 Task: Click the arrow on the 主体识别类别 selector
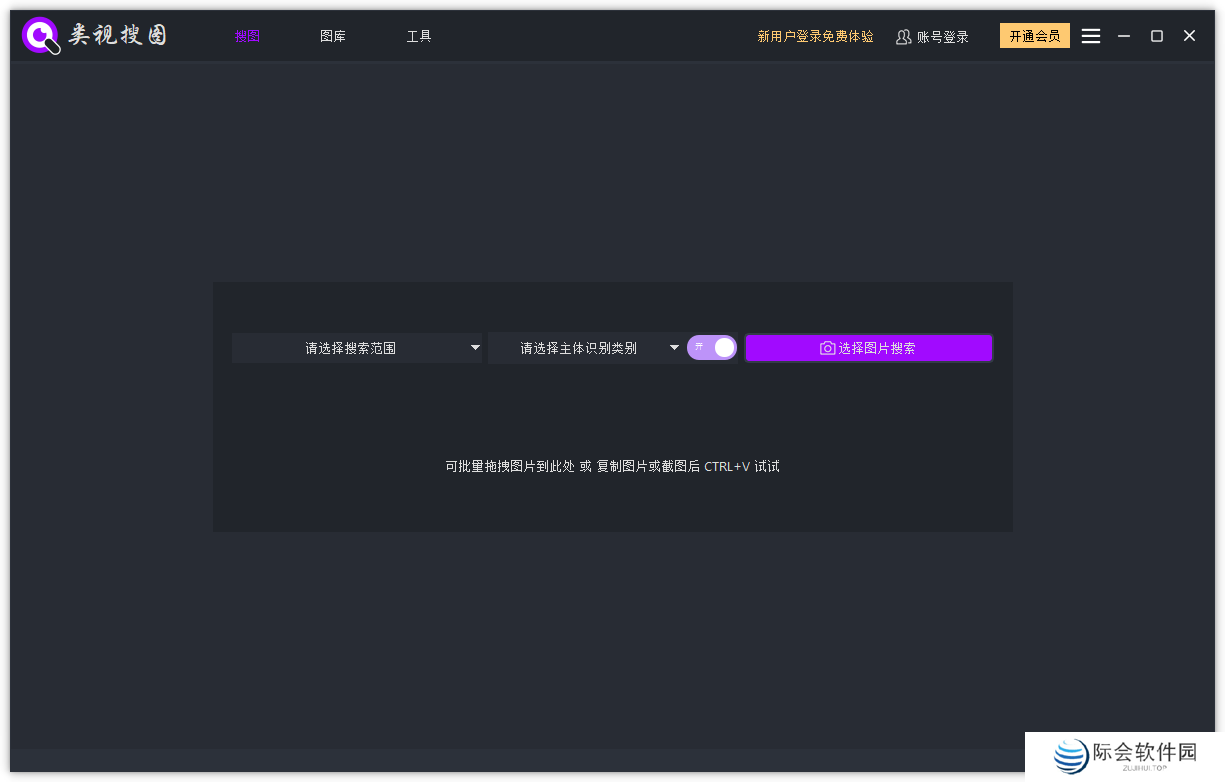[674, 348]
